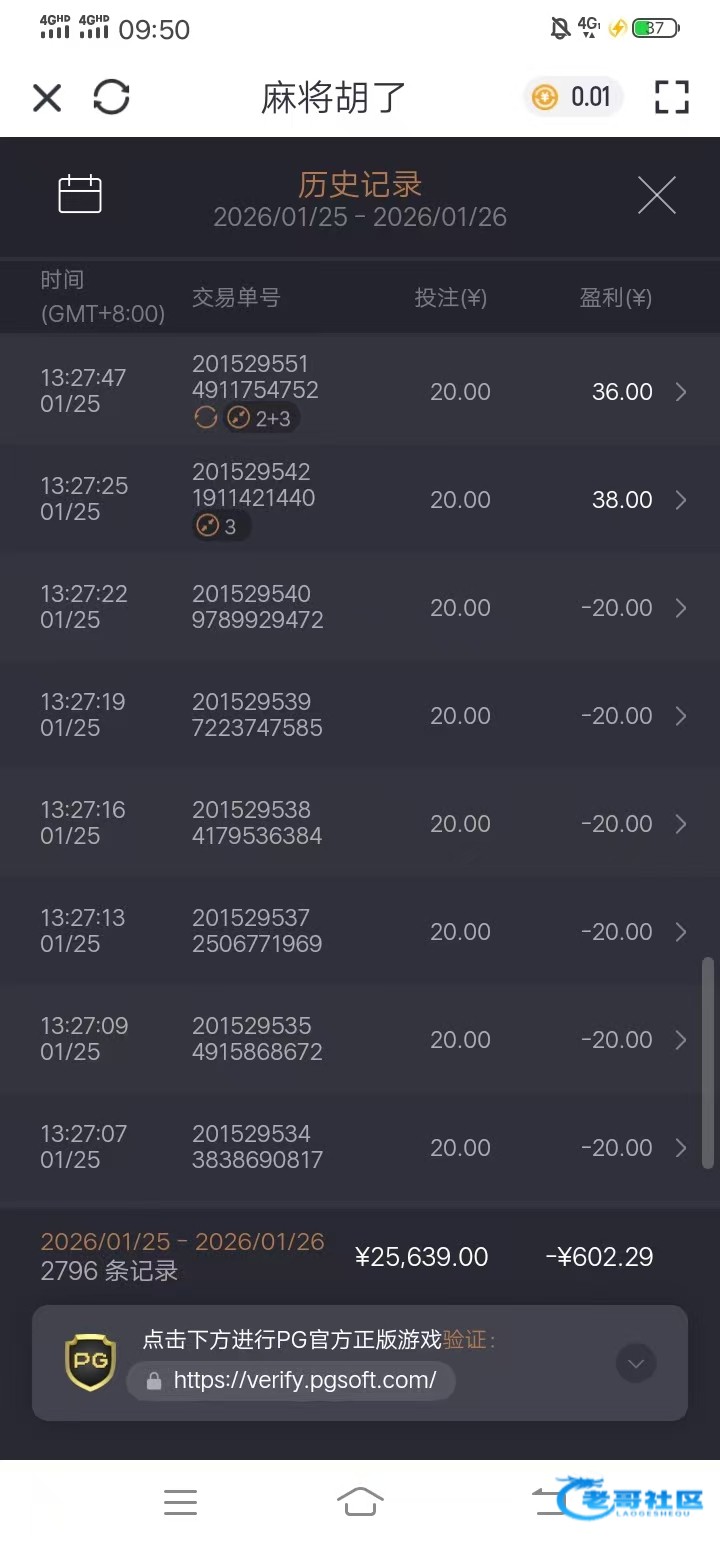Tap the free-spin 2+3 badge icon
Viewport: 720px width, 1544px height.
pyautogui.click(x=260, y=418)
